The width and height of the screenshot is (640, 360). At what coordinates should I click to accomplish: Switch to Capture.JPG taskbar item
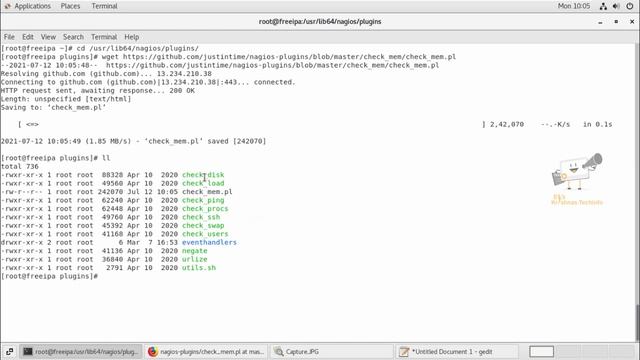pos(331,351)
